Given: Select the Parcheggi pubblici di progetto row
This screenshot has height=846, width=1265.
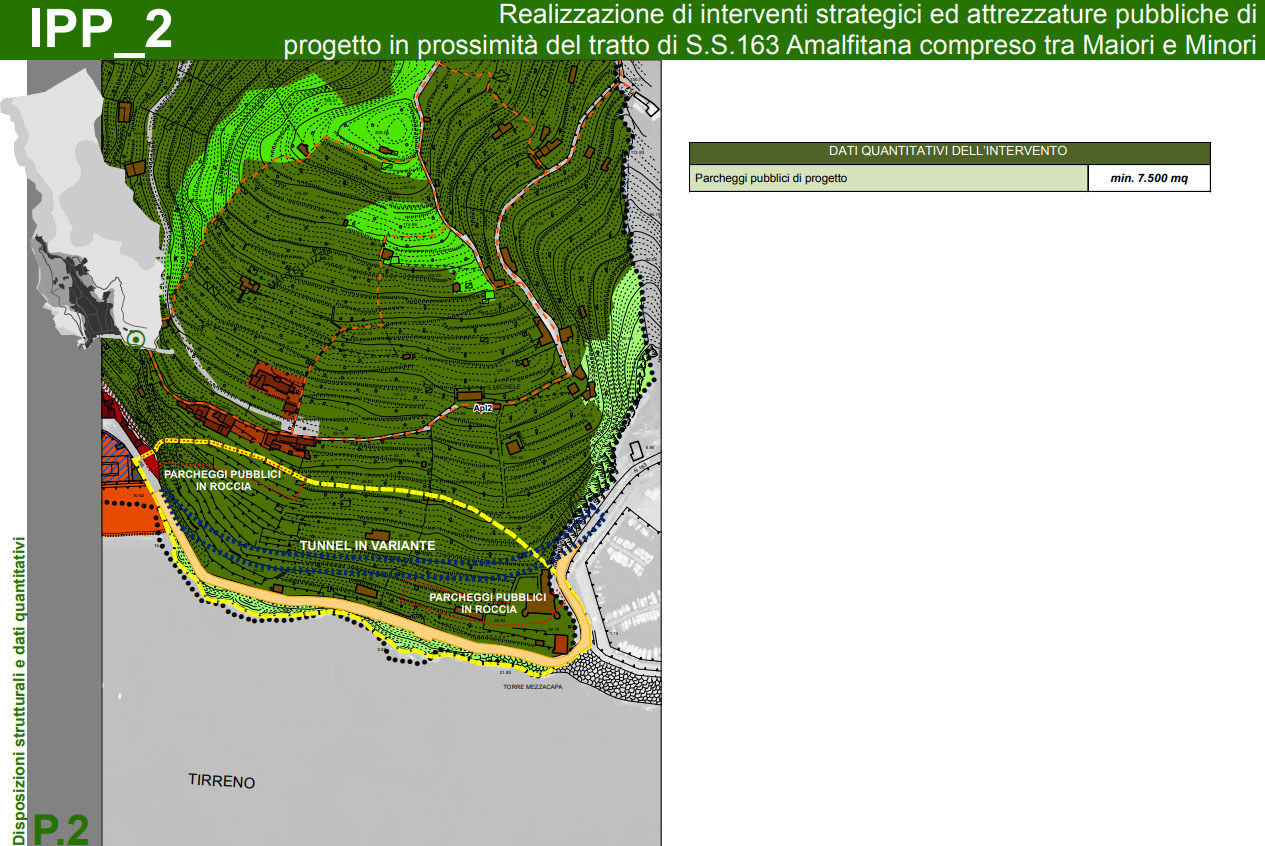Looking at the screenshot, I should coord(887,179).
